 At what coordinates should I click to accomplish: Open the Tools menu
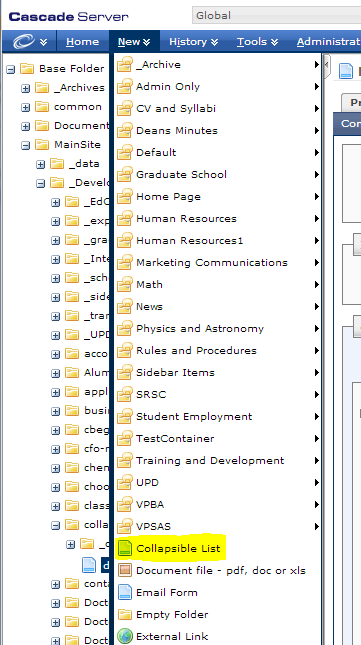tap(257, 42)
